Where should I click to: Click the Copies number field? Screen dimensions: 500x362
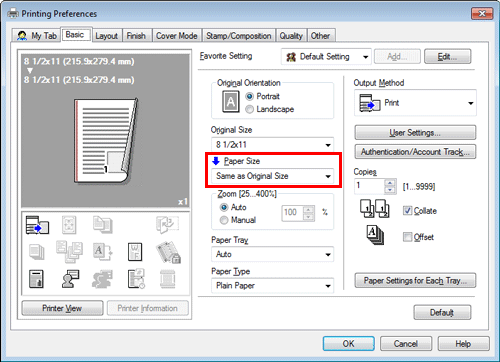369,186
